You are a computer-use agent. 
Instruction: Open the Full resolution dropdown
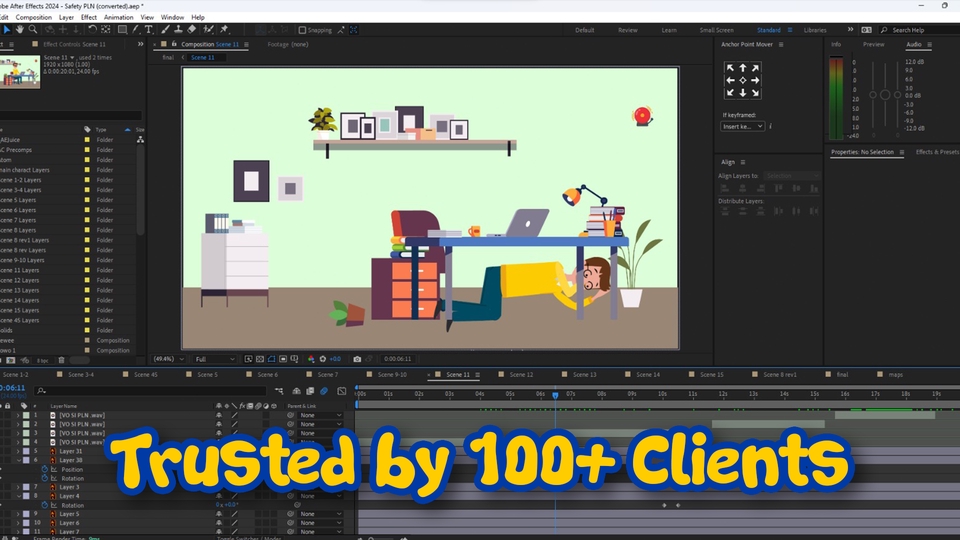214,359
